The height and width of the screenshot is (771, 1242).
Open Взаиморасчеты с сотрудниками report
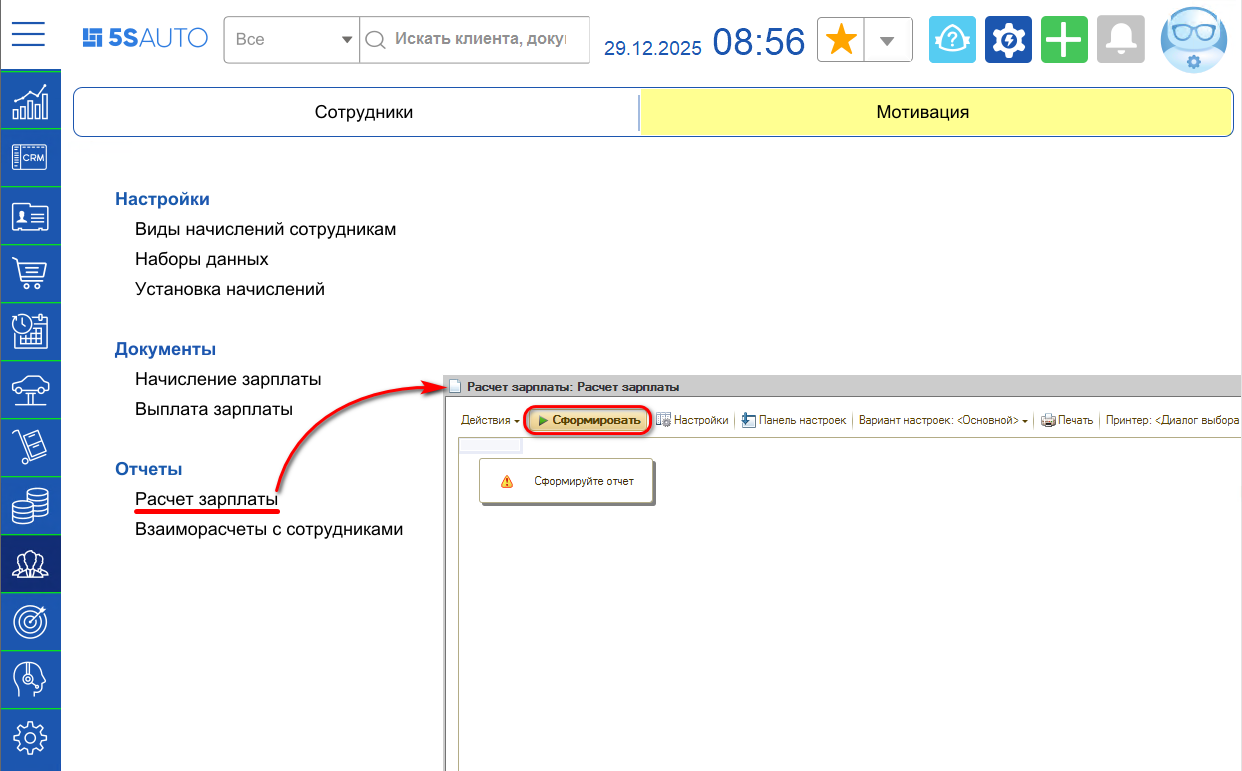[268, 529]
